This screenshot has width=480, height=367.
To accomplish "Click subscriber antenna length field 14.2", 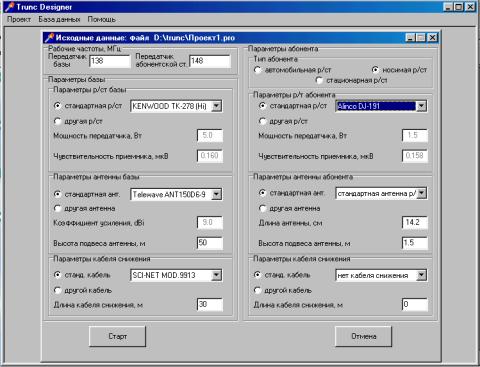I will tap(415, 222).
